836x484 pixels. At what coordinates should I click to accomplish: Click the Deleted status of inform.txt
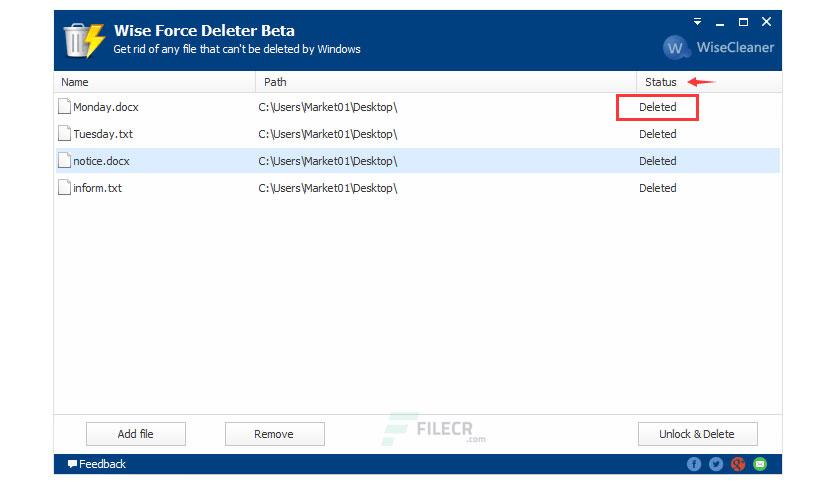coord(657,188)
